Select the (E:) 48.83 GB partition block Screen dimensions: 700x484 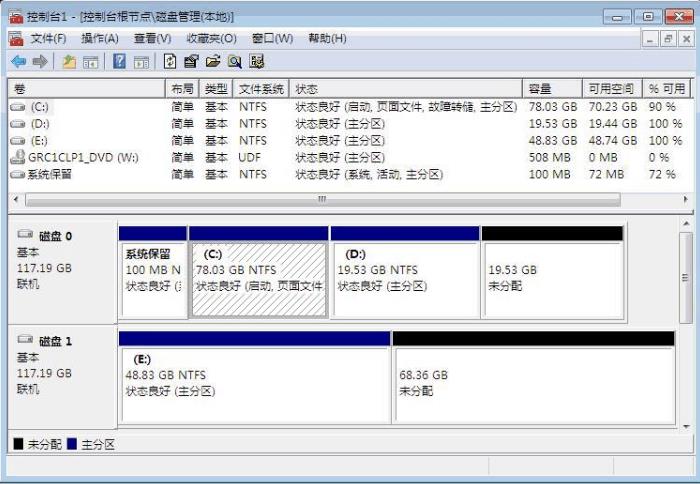(x=254, y=378)
